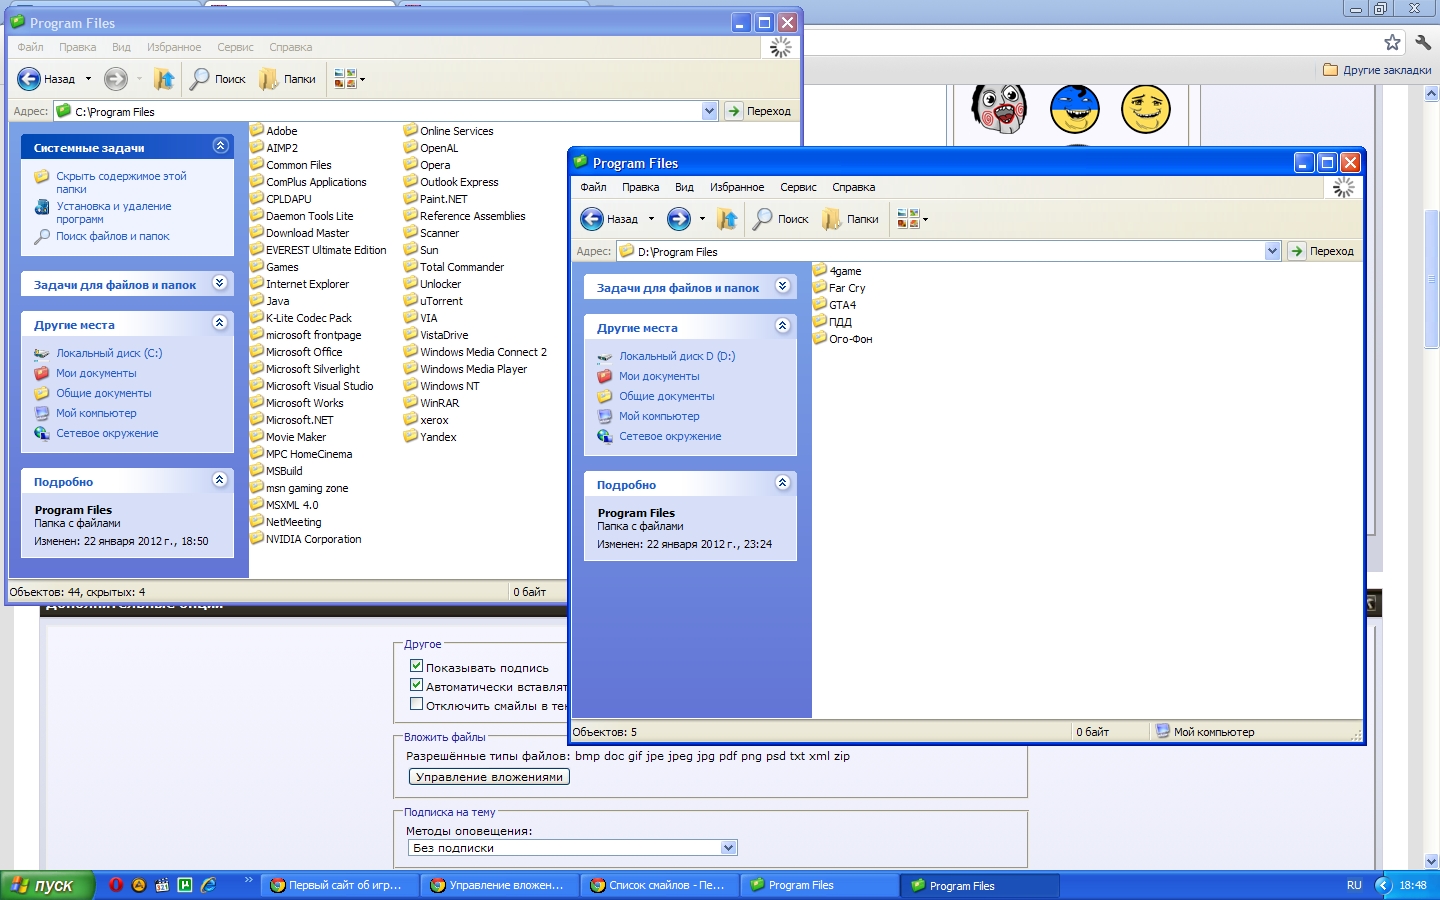Open the Views icon in D: window toolbar
The width and height of the screenshot is (1440, 900).
tap(908, 219)
